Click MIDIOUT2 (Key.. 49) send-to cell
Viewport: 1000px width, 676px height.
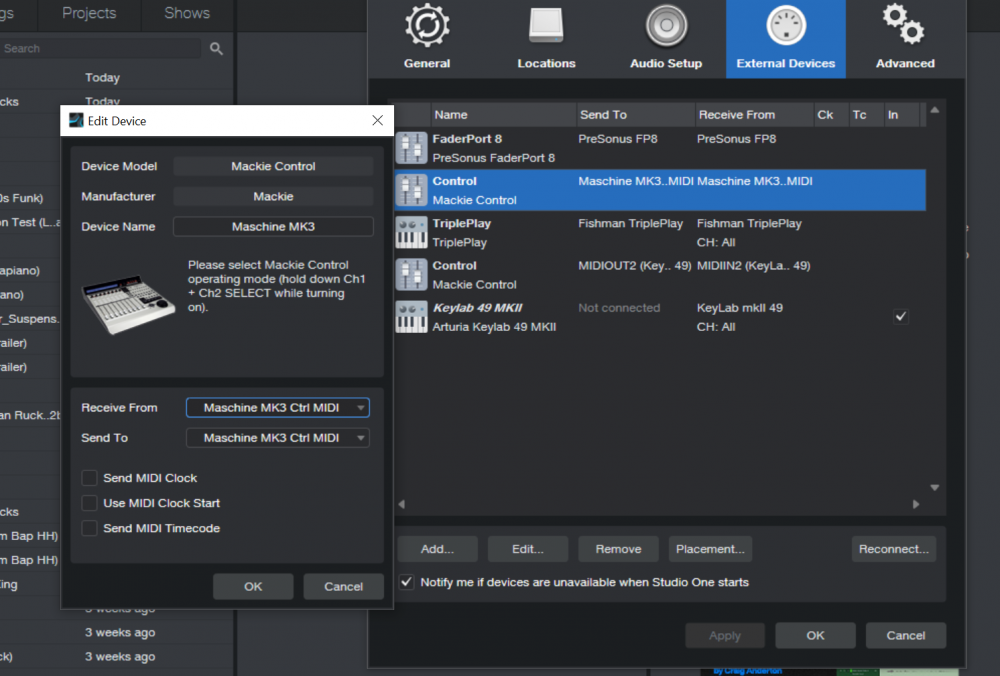tap(635, 265)
